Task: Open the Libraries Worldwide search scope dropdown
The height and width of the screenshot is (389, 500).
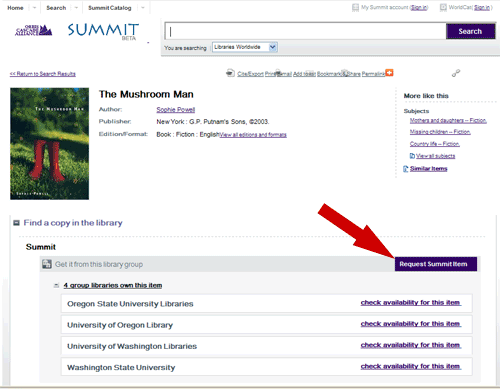Action: [245, 47]
